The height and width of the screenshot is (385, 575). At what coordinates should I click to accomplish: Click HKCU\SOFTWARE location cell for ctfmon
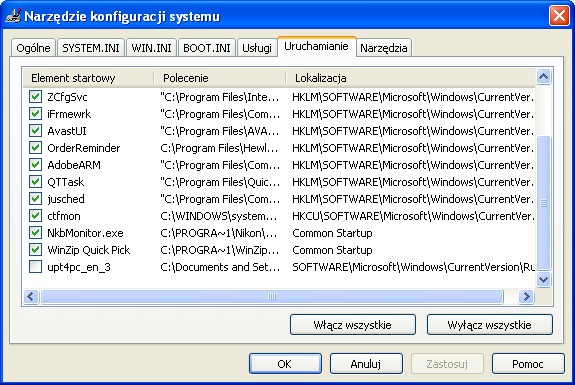click(x=413, y=216)
